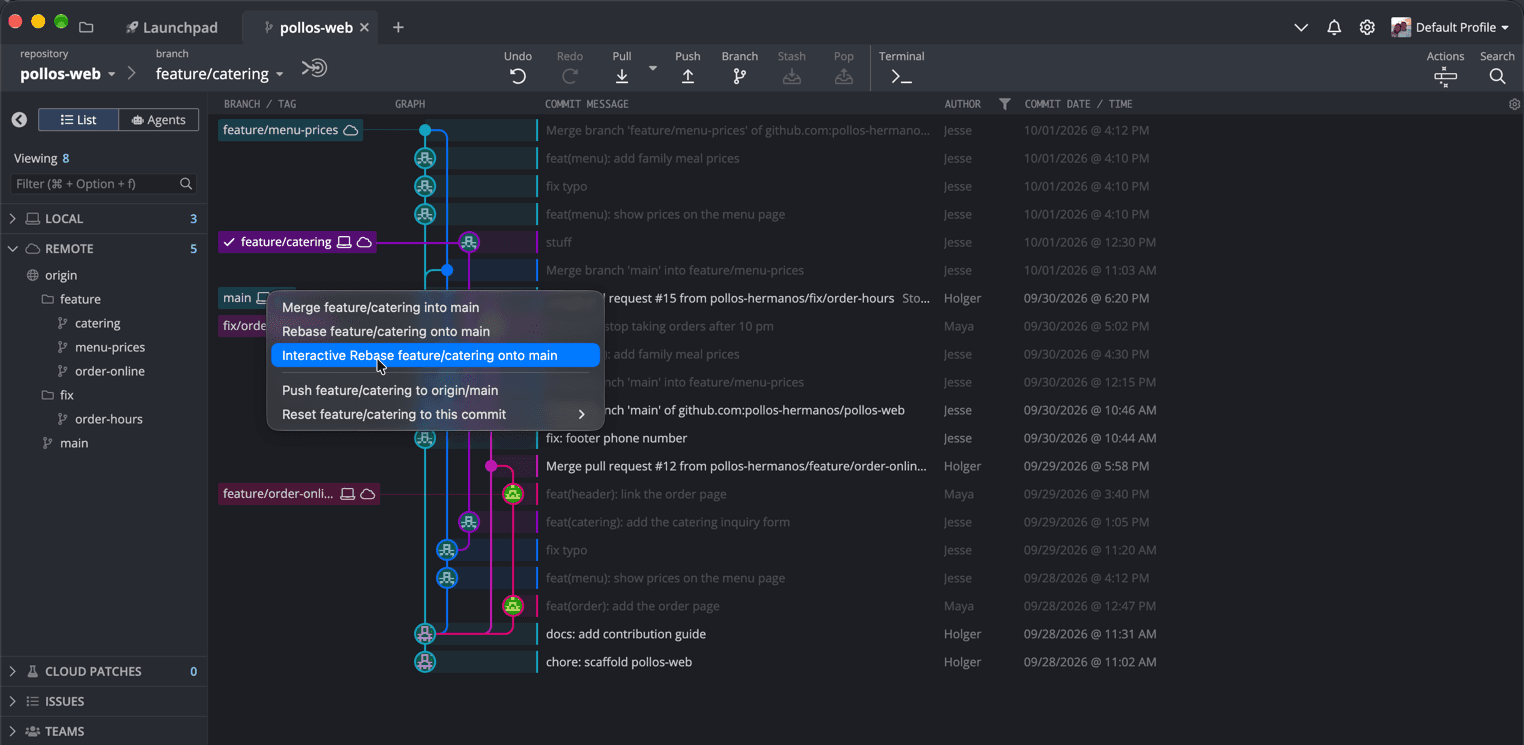1524x745 pixels.
Task: Open the notifications bell
Action: [1334, 27]
